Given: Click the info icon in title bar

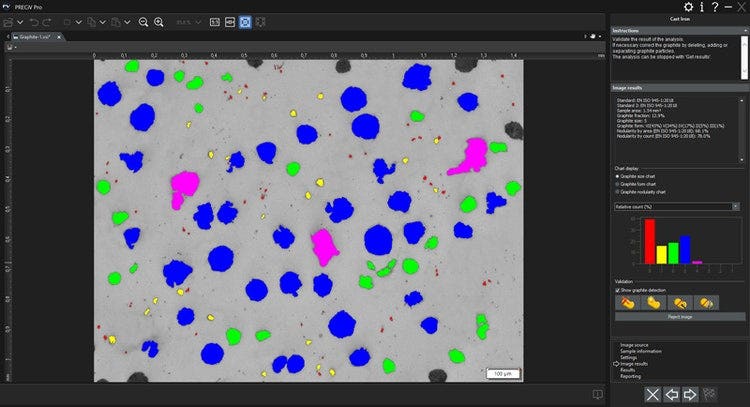Looking at the screenshot, I should point(701,8).
